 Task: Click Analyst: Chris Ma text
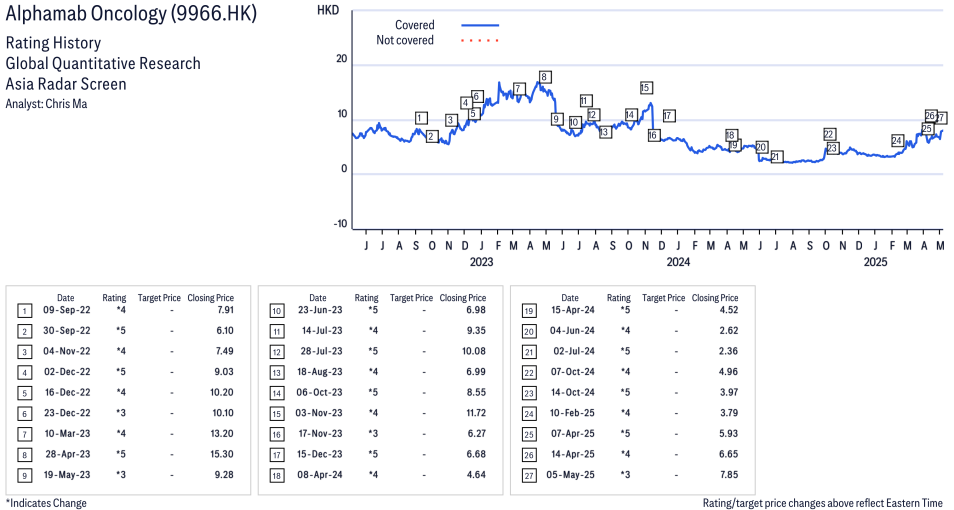[x=46, y=104]
